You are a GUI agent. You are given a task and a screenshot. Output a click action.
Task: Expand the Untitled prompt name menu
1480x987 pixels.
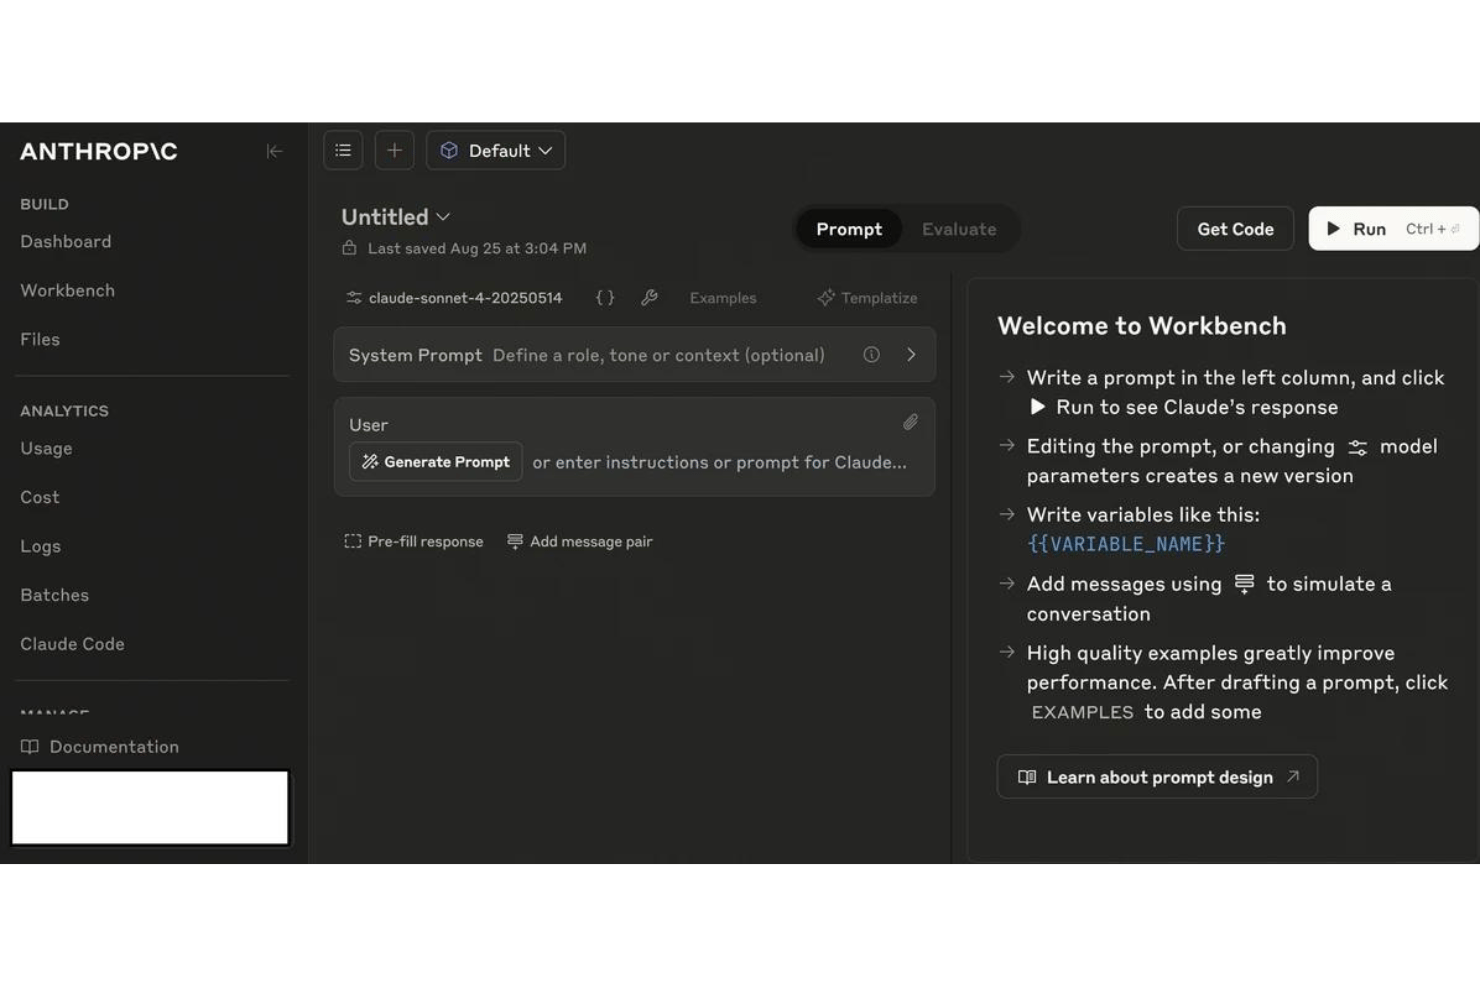tap(396, 217)
